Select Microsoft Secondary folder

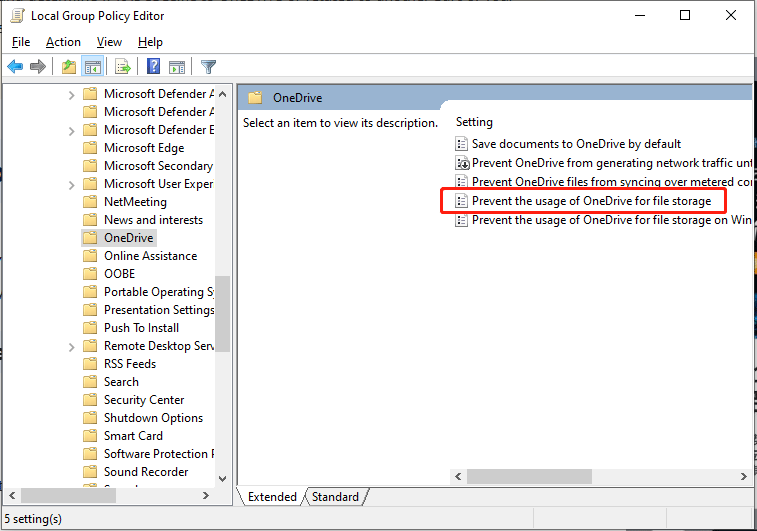(158, 166)
